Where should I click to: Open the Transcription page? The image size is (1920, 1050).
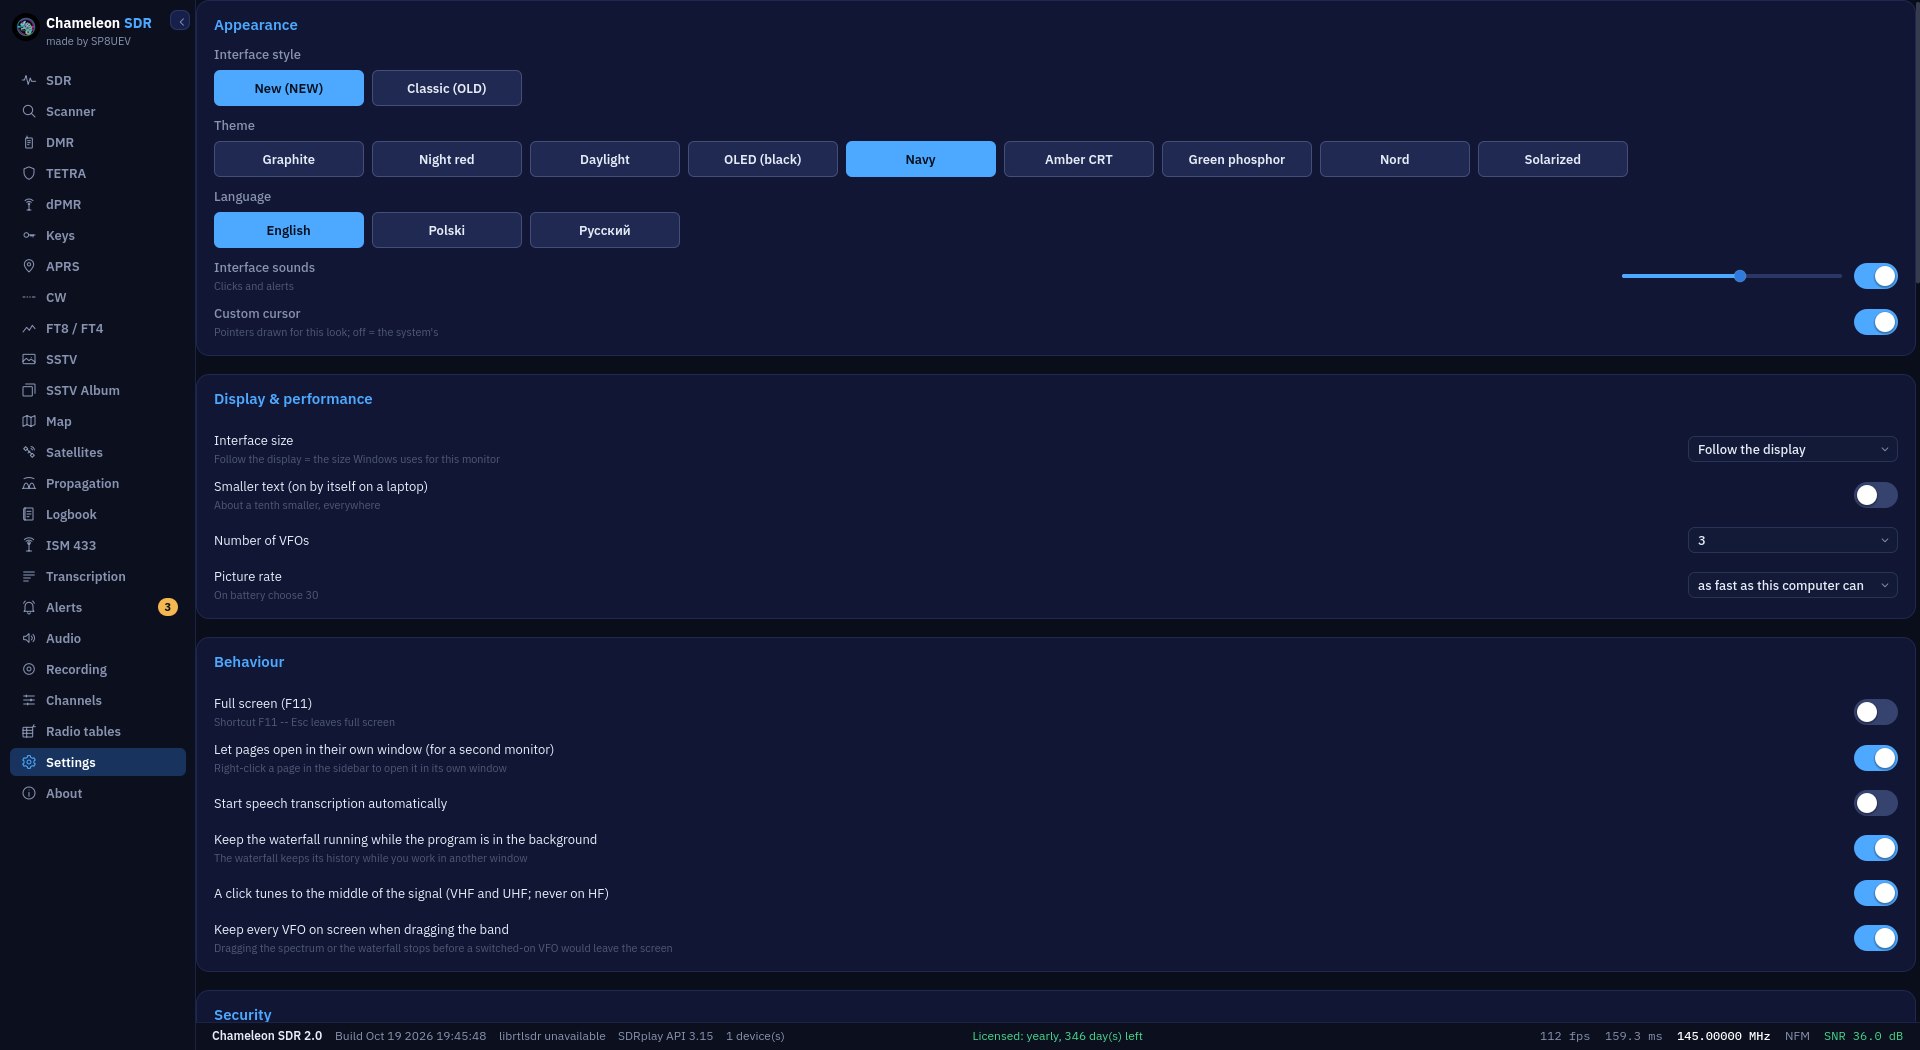point(98,576)
